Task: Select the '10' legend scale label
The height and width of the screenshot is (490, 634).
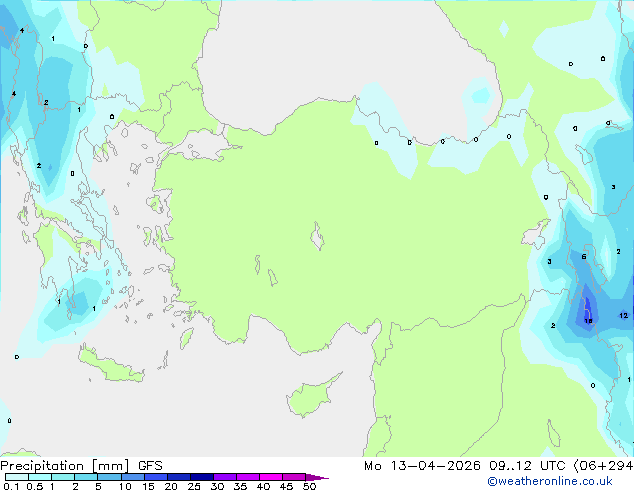Action: point(125,486)
